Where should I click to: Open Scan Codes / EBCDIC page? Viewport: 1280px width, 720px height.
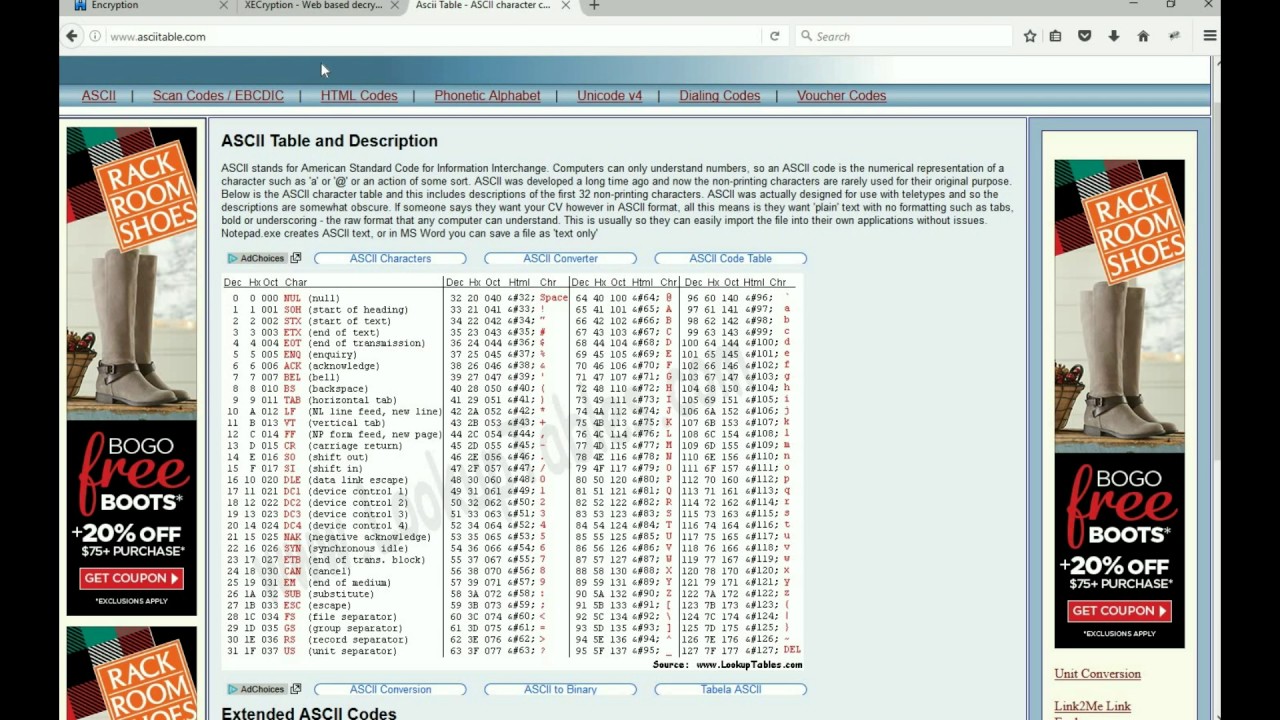click(218, 96)
